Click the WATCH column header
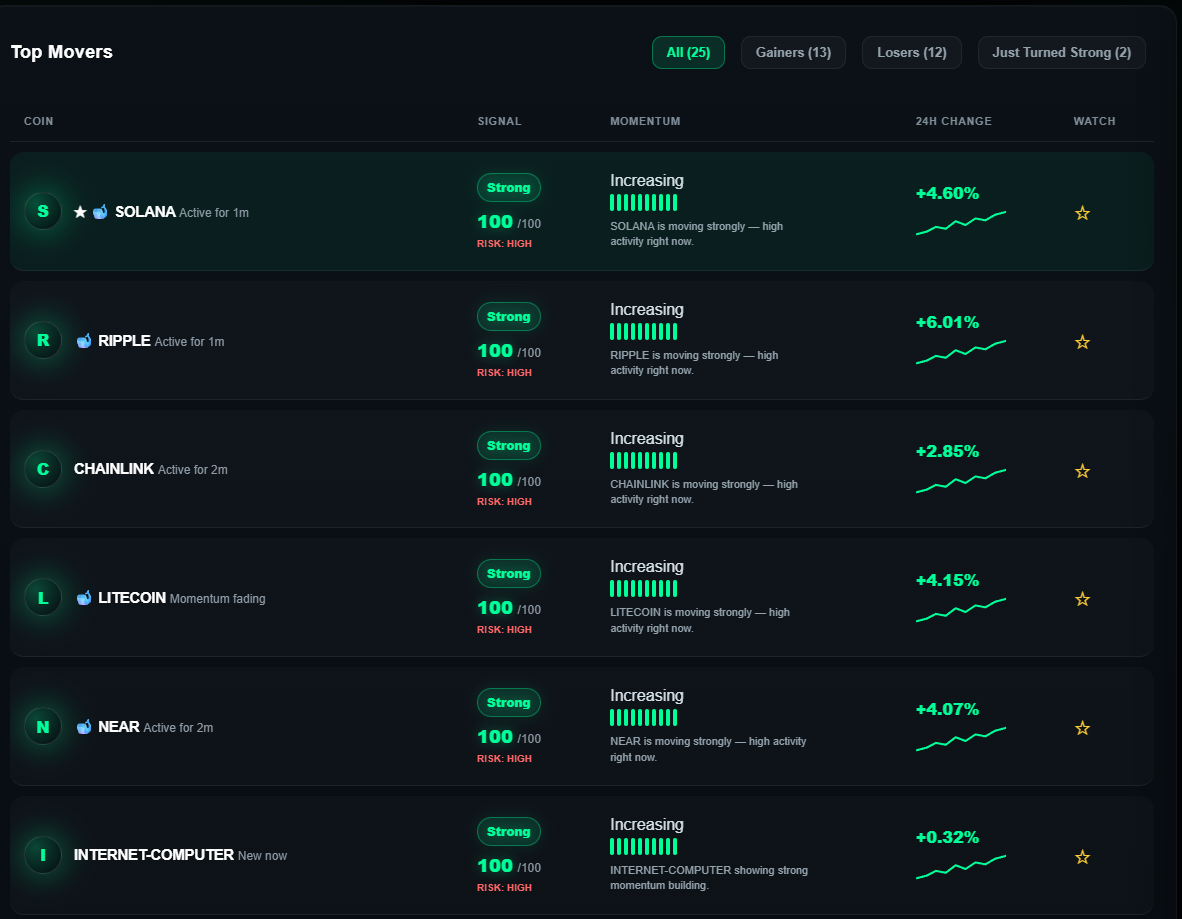Screen dimensions: 1182x919 point(1095,121)
